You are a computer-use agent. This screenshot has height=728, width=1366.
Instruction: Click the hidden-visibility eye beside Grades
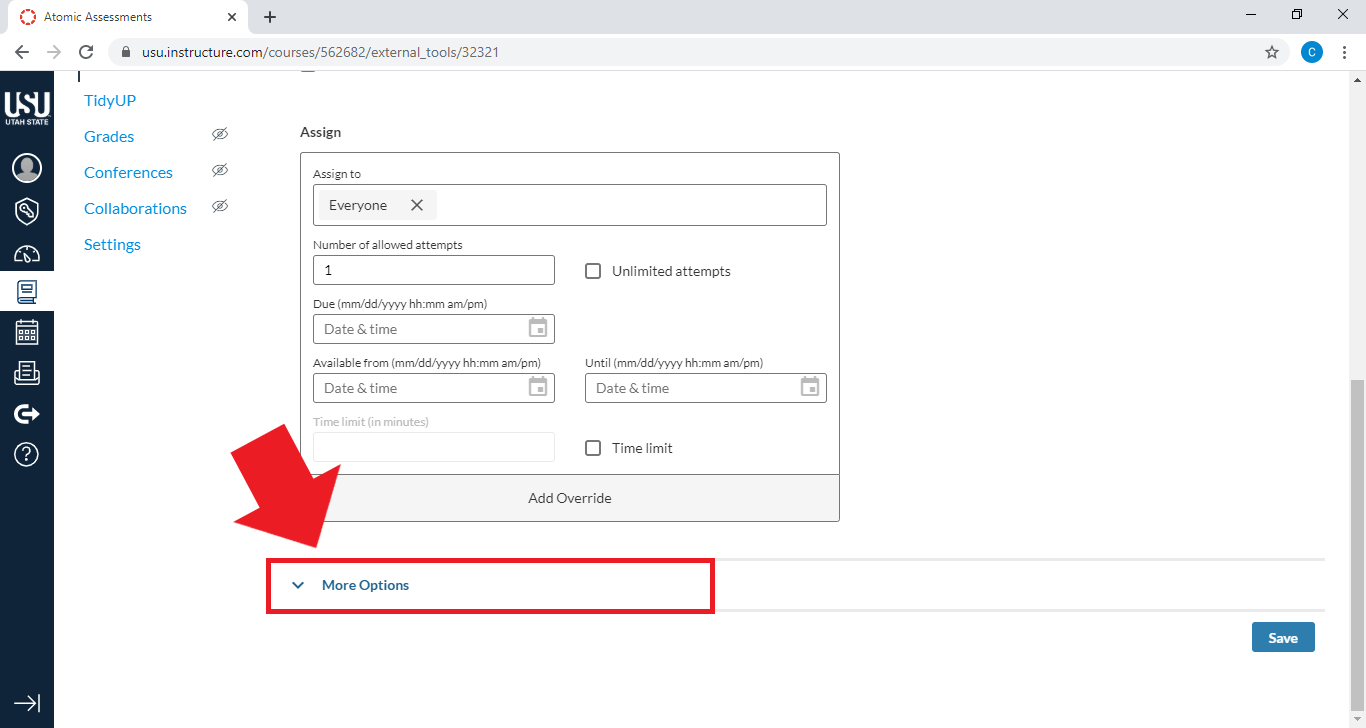point(220,133)
